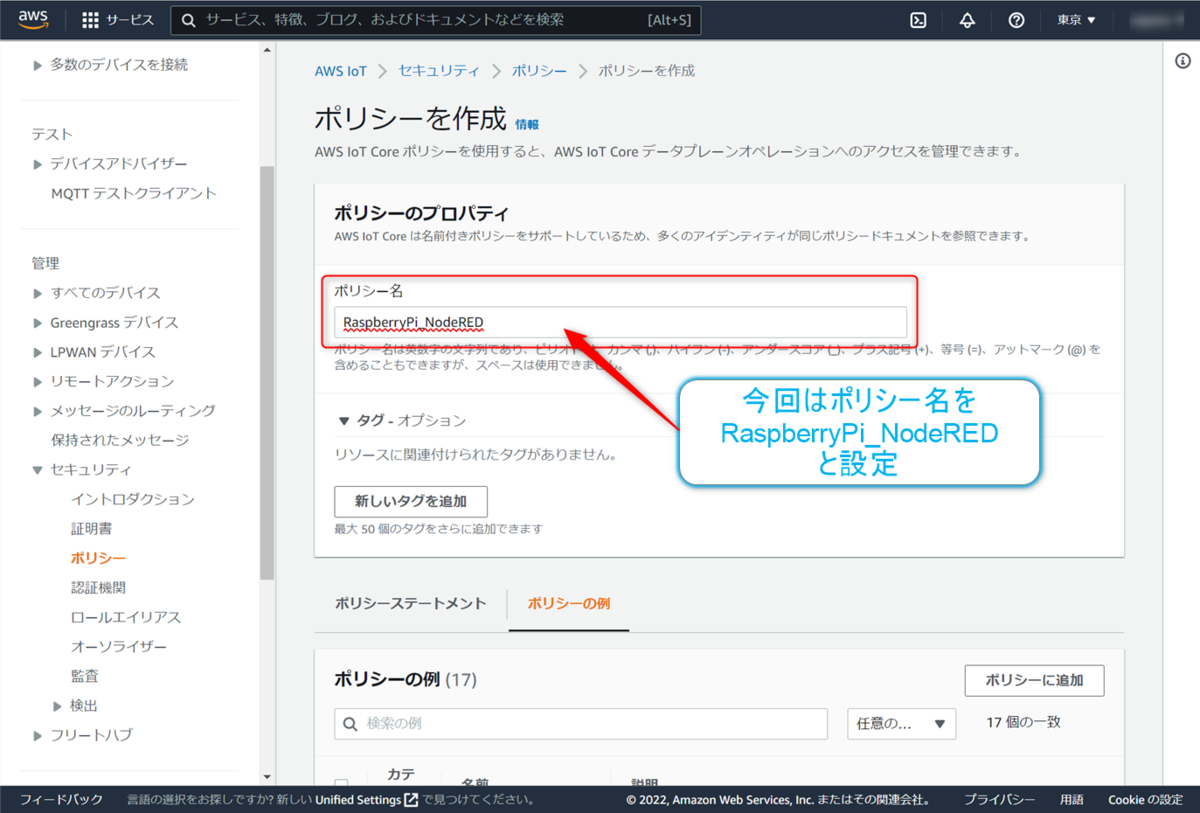Click the 検索の例 search field

coord(581,723)
